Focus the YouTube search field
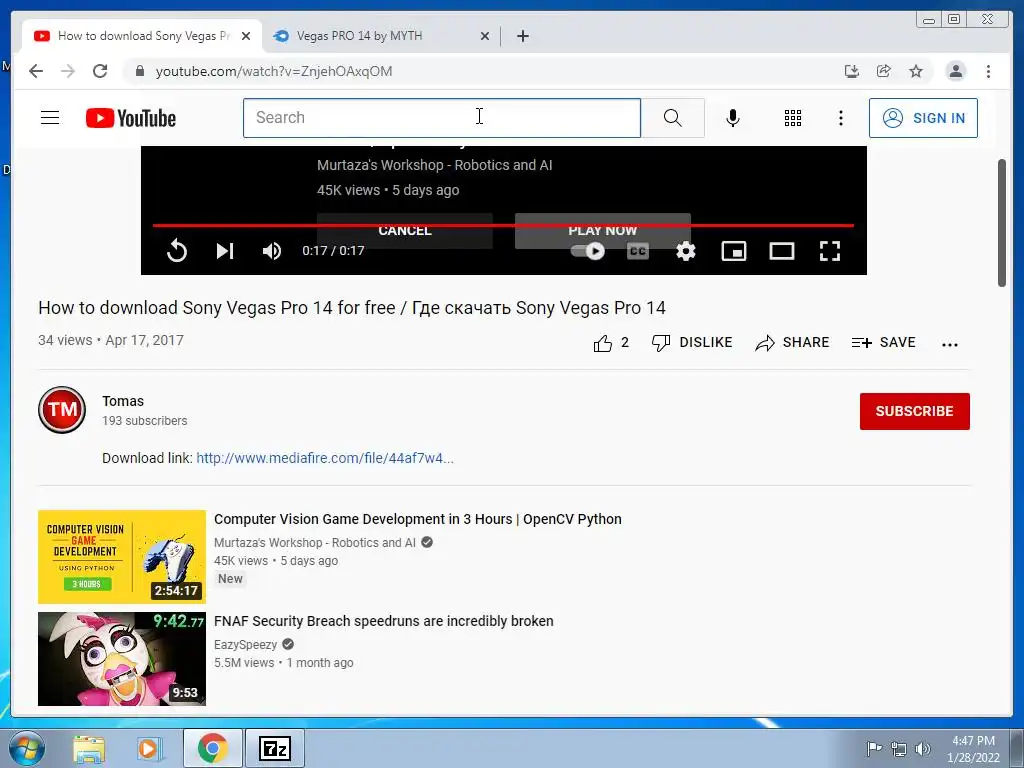The width and height of the screenshot is (1024, 768). [442, 118]
